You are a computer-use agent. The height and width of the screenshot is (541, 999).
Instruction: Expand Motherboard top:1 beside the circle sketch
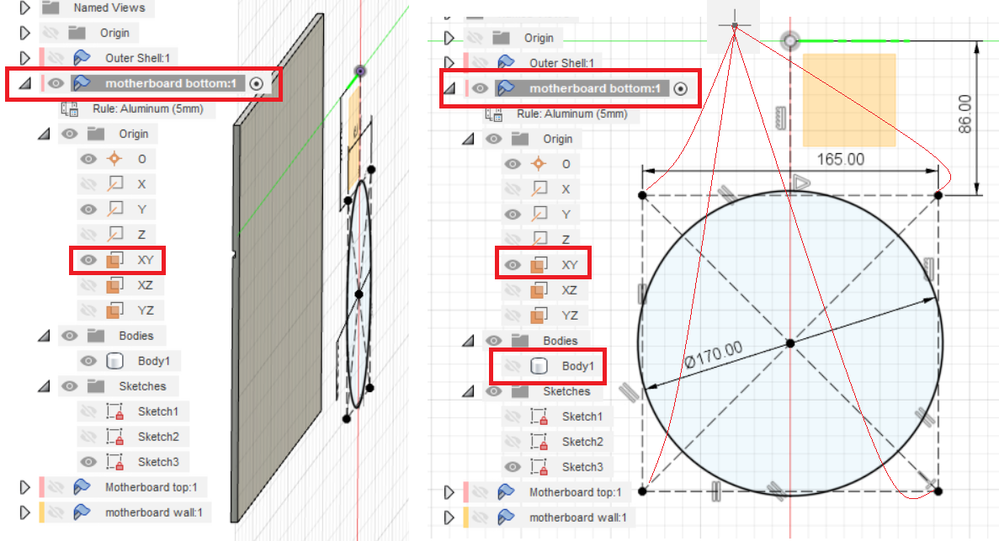tap(449, 492)
